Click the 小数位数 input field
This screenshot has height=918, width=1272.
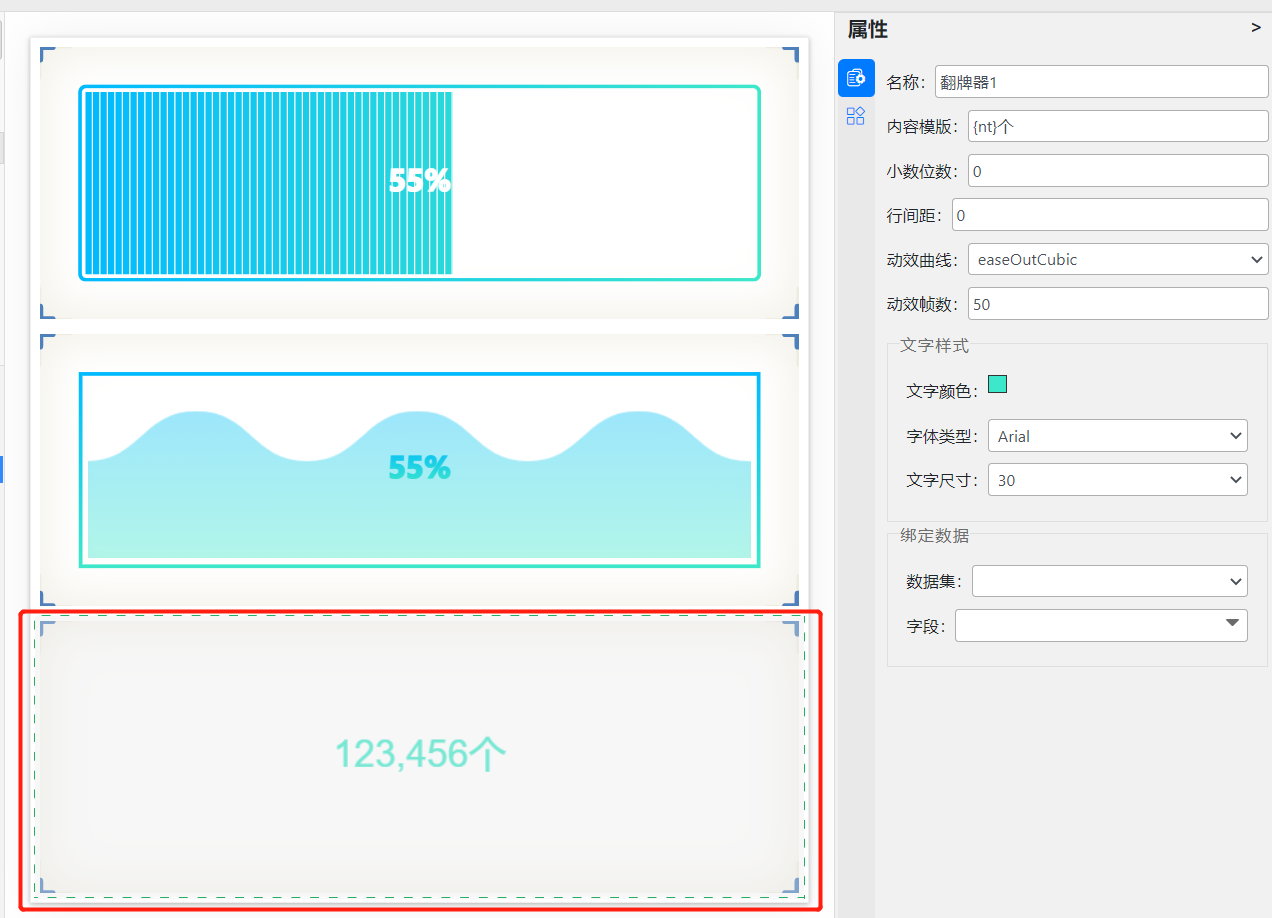(1118, 171)
